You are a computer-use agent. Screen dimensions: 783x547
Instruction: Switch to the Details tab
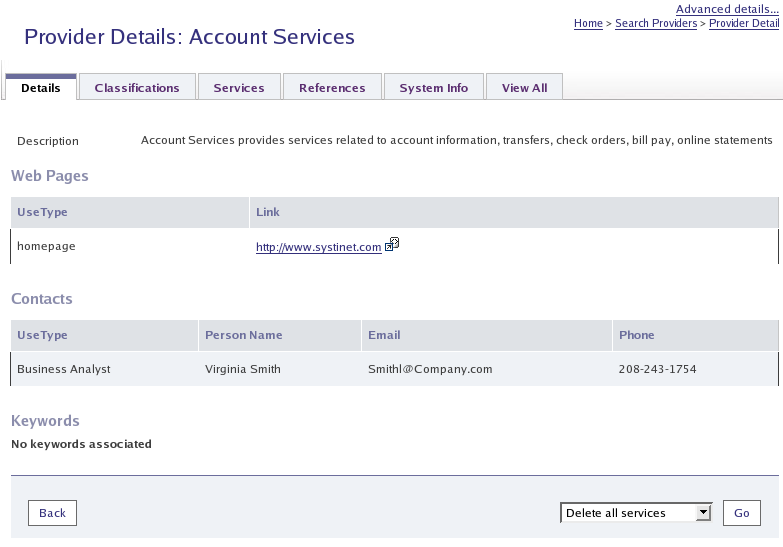(41, 87)
